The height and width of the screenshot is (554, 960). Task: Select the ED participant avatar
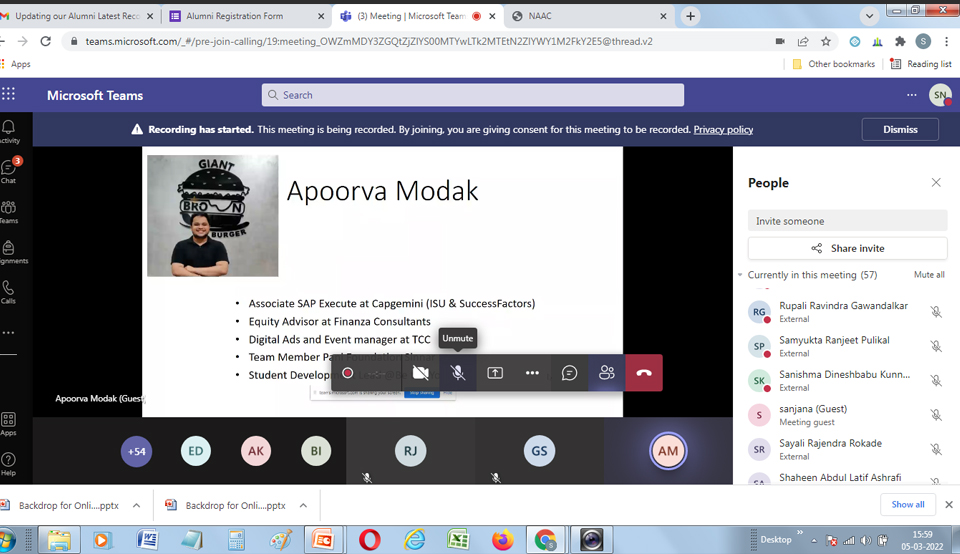(x=196, y=451)
